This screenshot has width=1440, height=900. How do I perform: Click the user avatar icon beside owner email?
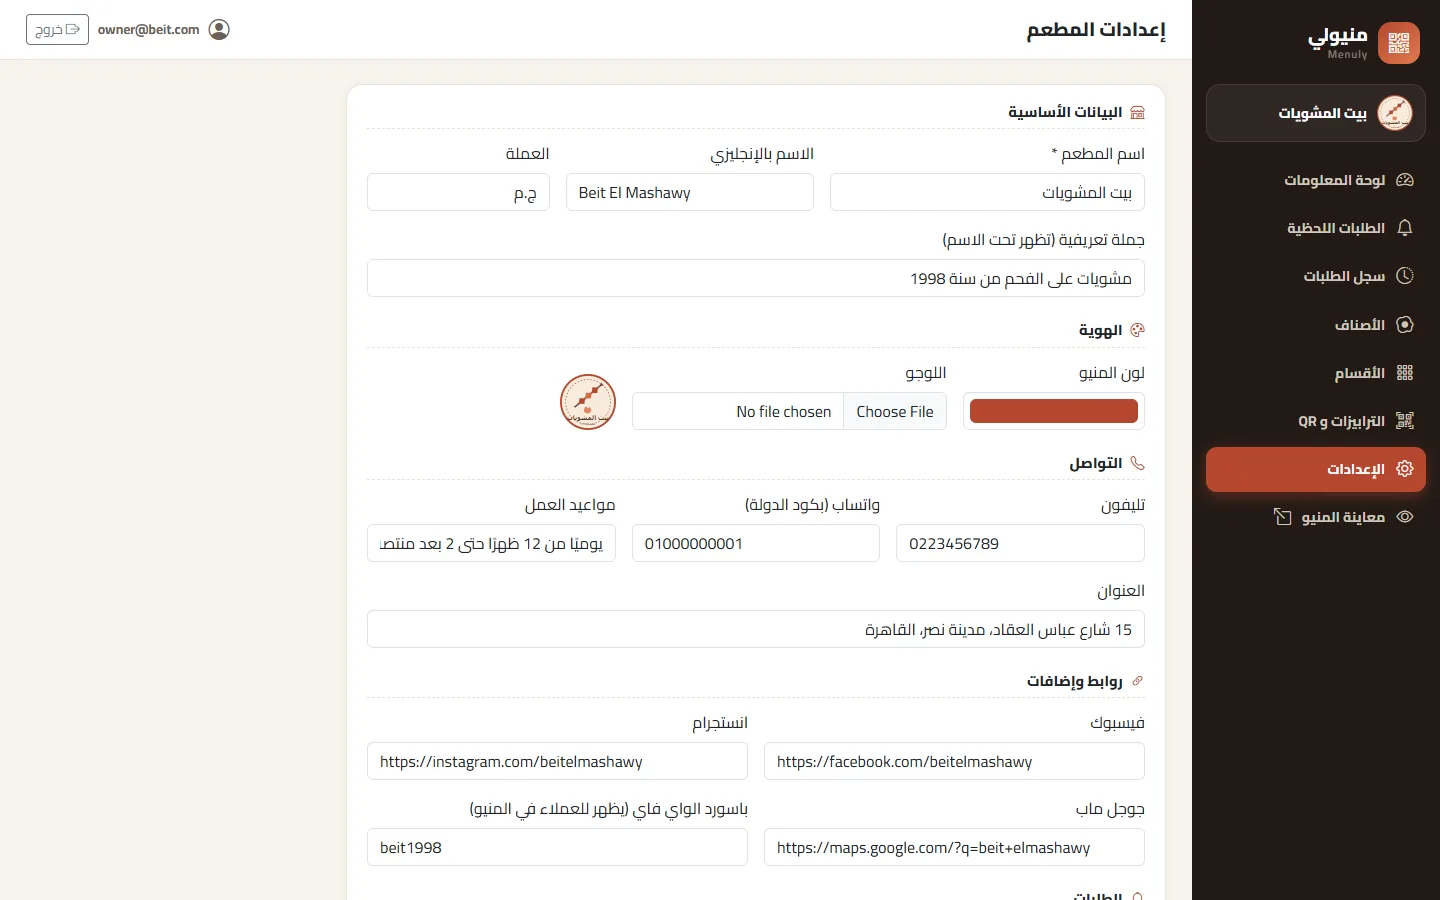click(219, 29)
